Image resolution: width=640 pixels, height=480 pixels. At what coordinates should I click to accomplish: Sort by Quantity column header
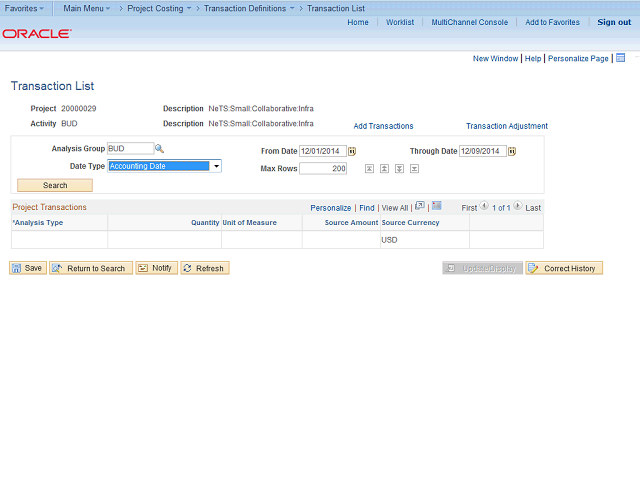[x=205, y=222]
